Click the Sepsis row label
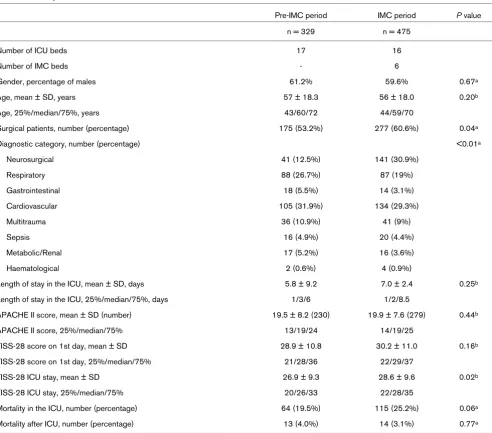This screenshot has height=433, width=492. [x=18, y=237]
